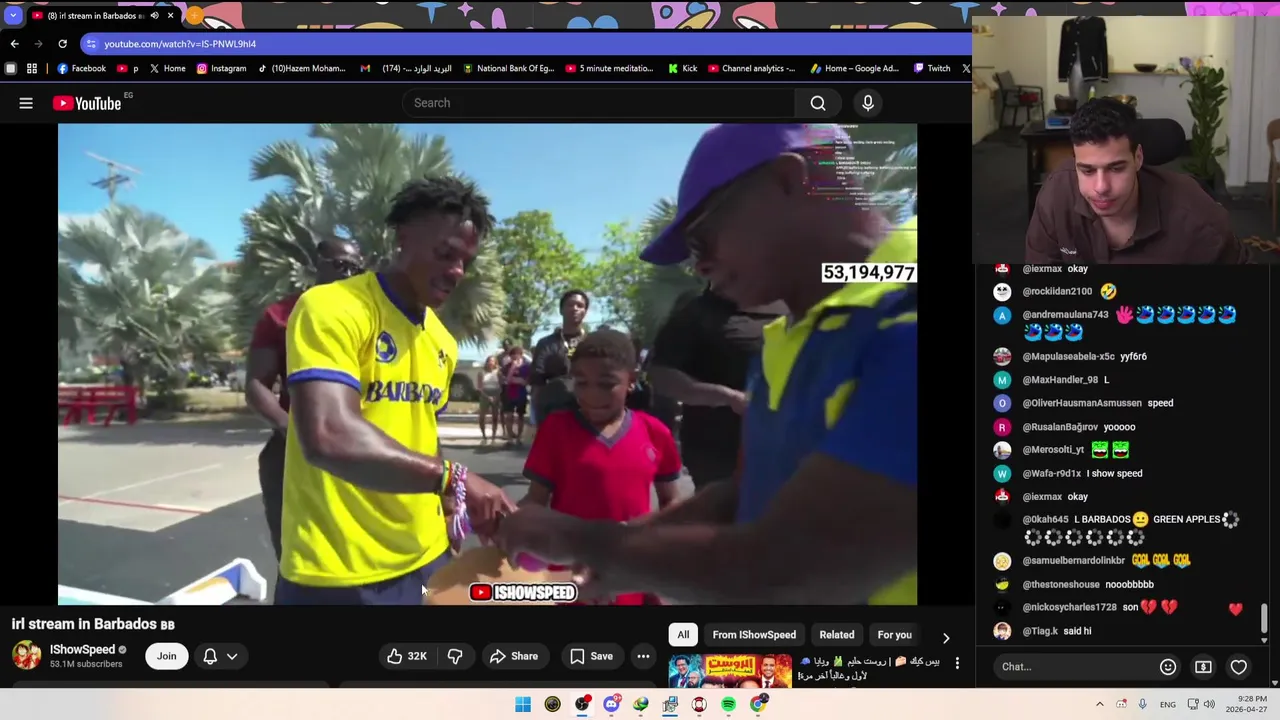Image resolution: width=1280 pixels, height=720 pixels.
Task: Open the Discord taskbar icon
Action: point(611,705)
